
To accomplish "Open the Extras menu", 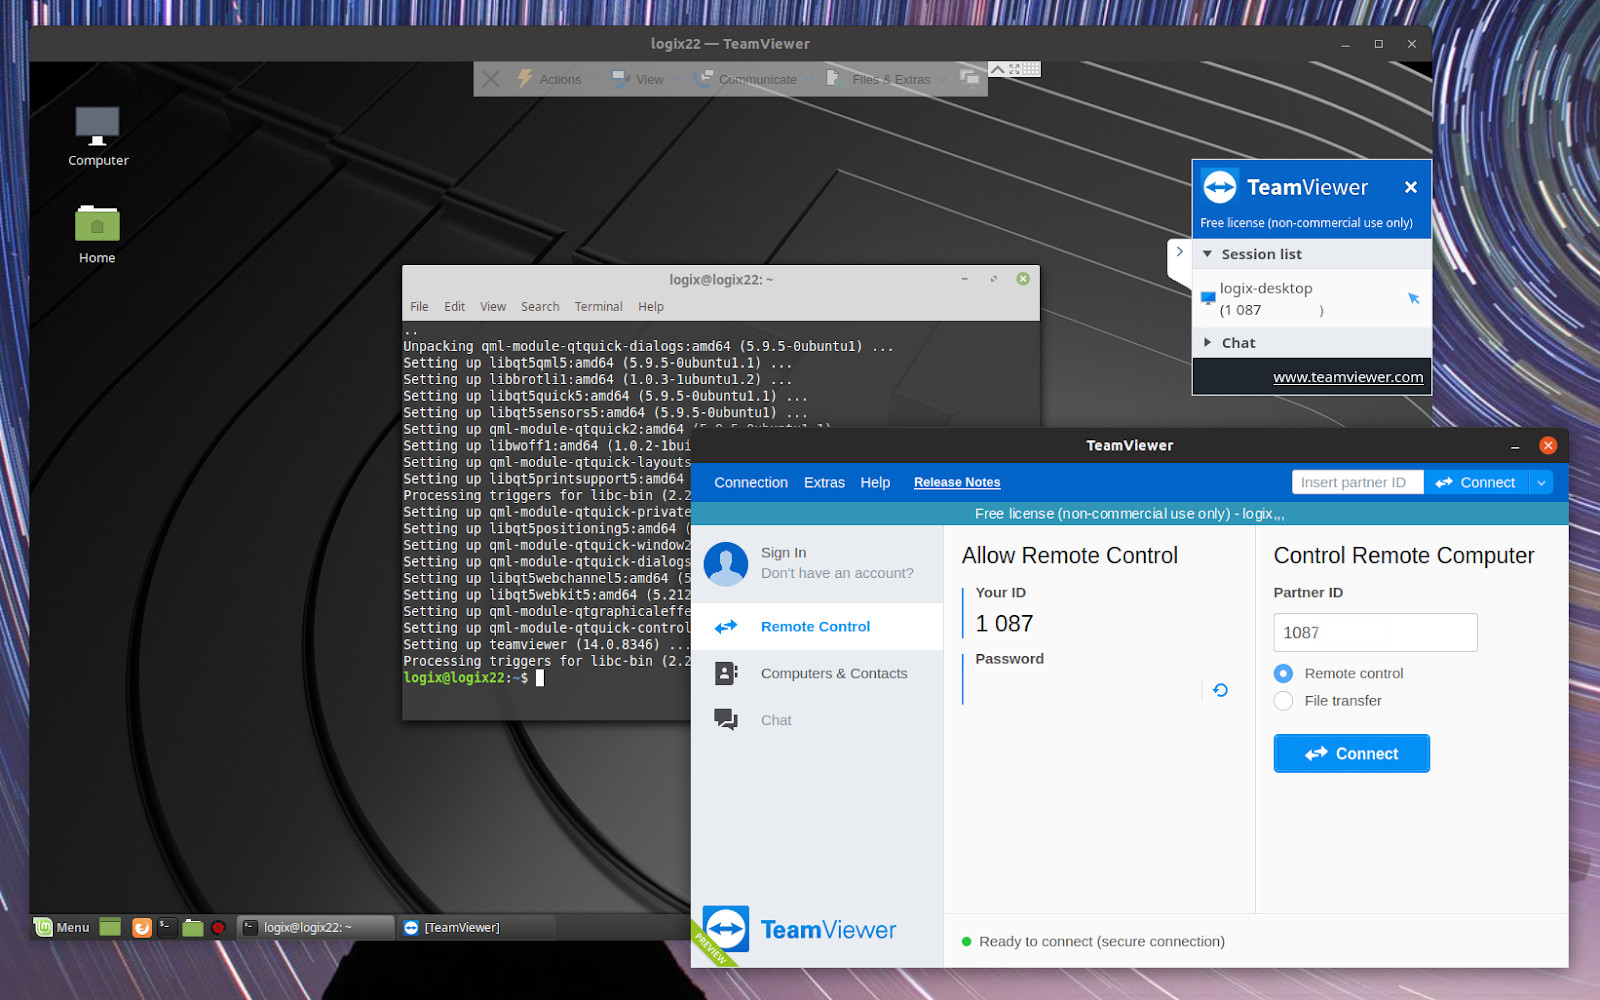I will click(823, 482).
